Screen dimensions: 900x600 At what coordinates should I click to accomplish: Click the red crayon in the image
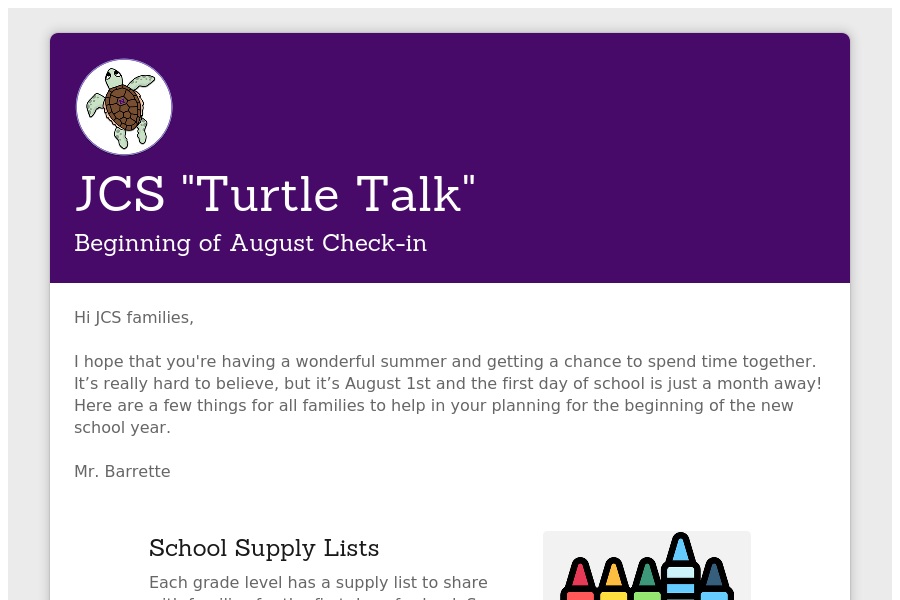tap(580, 579)
